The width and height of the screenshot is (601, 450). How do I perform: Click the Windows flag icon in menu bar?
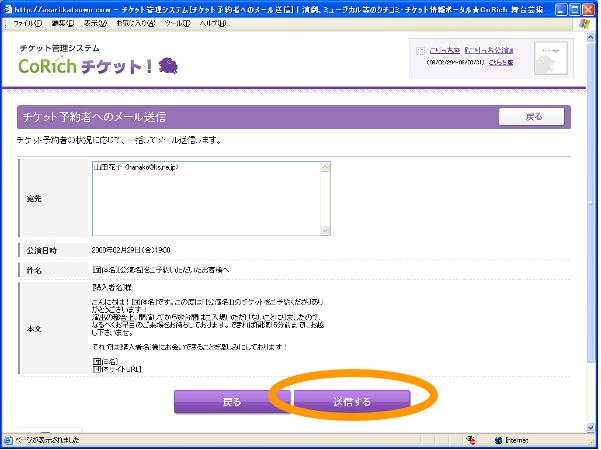(x=584, y=22)
